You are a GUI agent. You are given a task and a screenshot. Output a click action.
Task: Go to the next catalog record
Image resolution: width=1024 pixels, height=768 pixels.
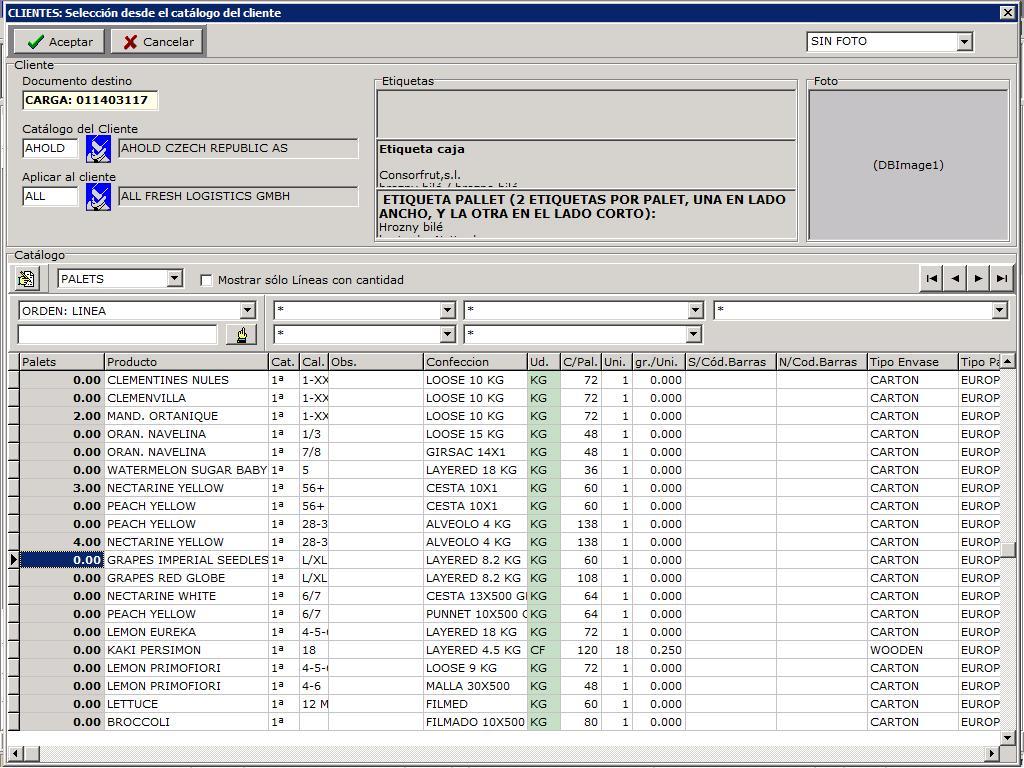tap(978, 279)
